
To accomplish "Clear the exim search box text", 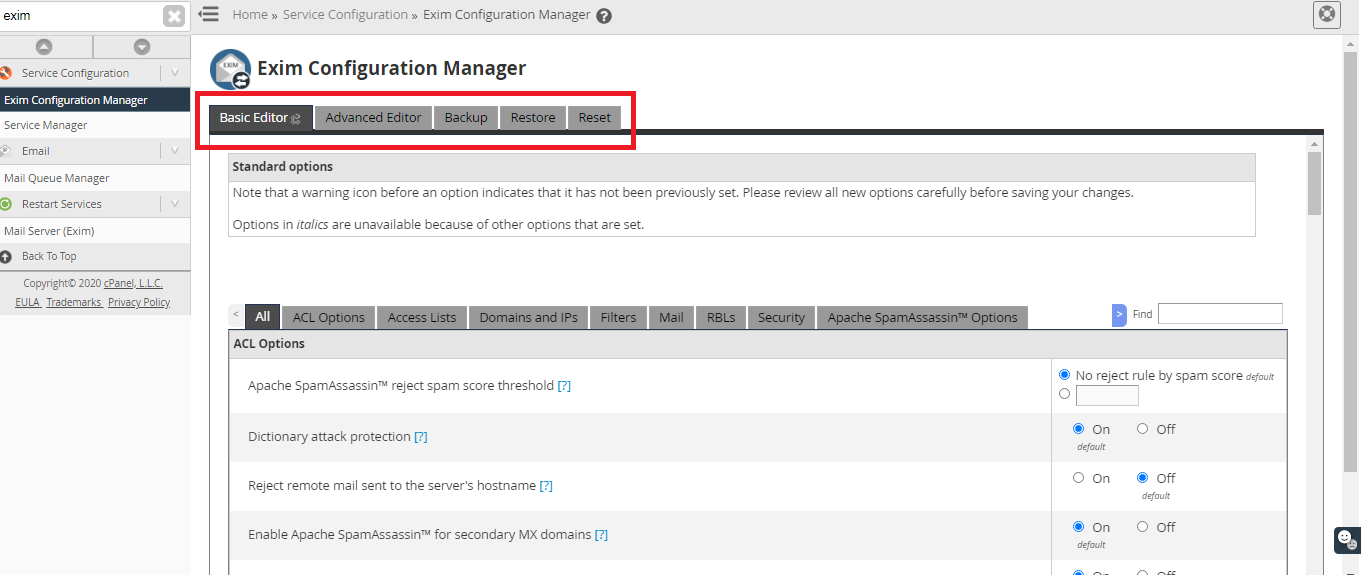I will tap(174, 16).
